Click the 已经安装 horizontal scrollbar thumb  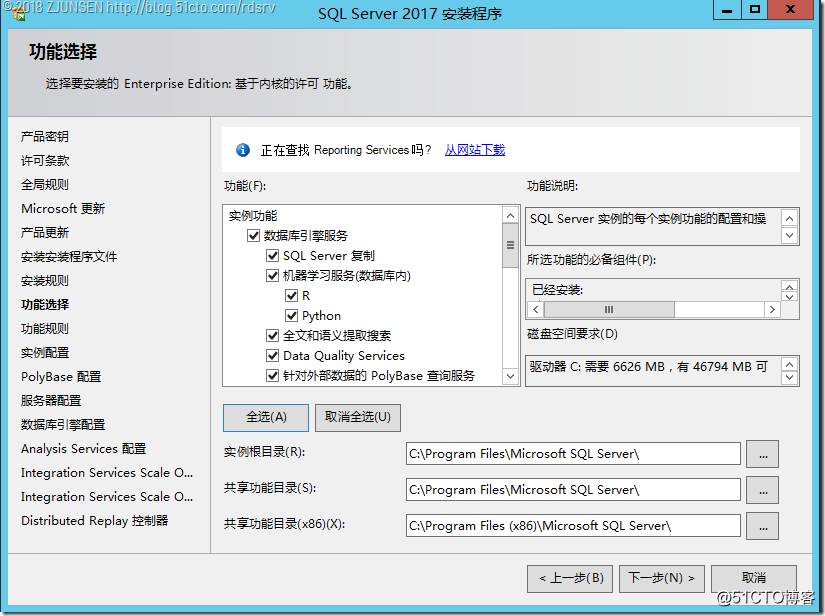(x=609, y=309)
